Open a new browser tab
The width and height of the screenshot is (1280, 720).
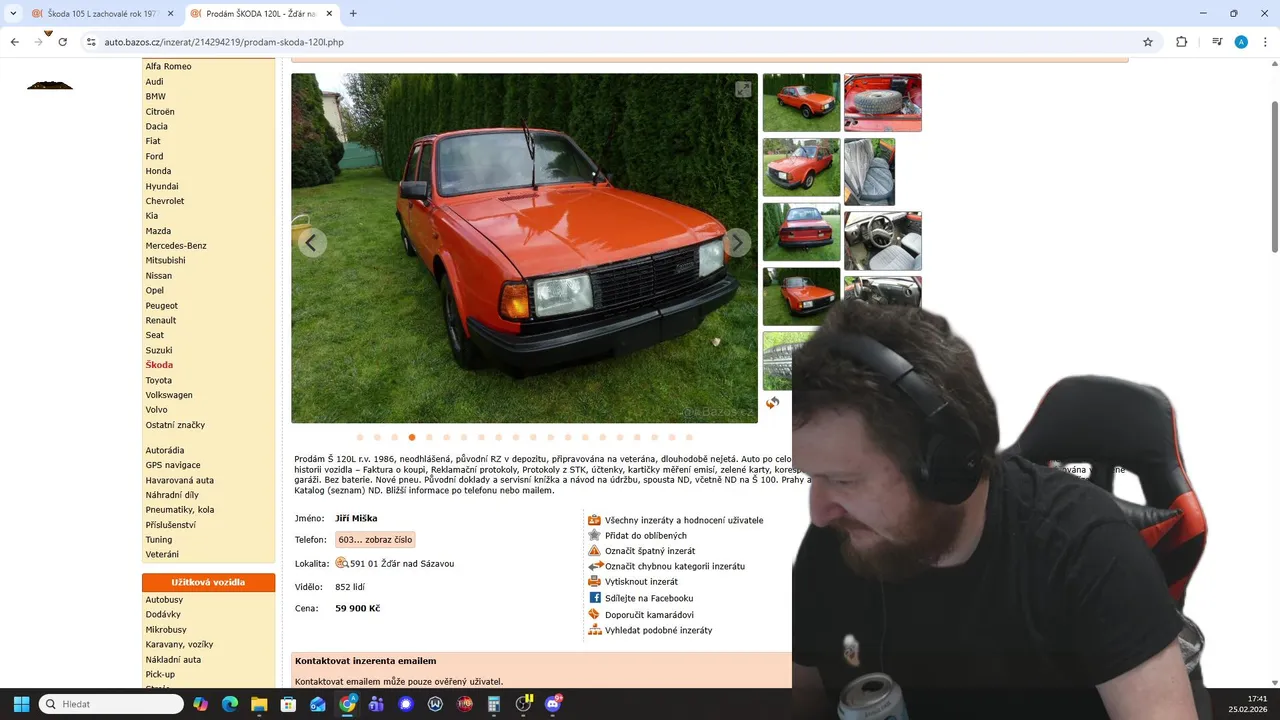click(x=353, y=13)
